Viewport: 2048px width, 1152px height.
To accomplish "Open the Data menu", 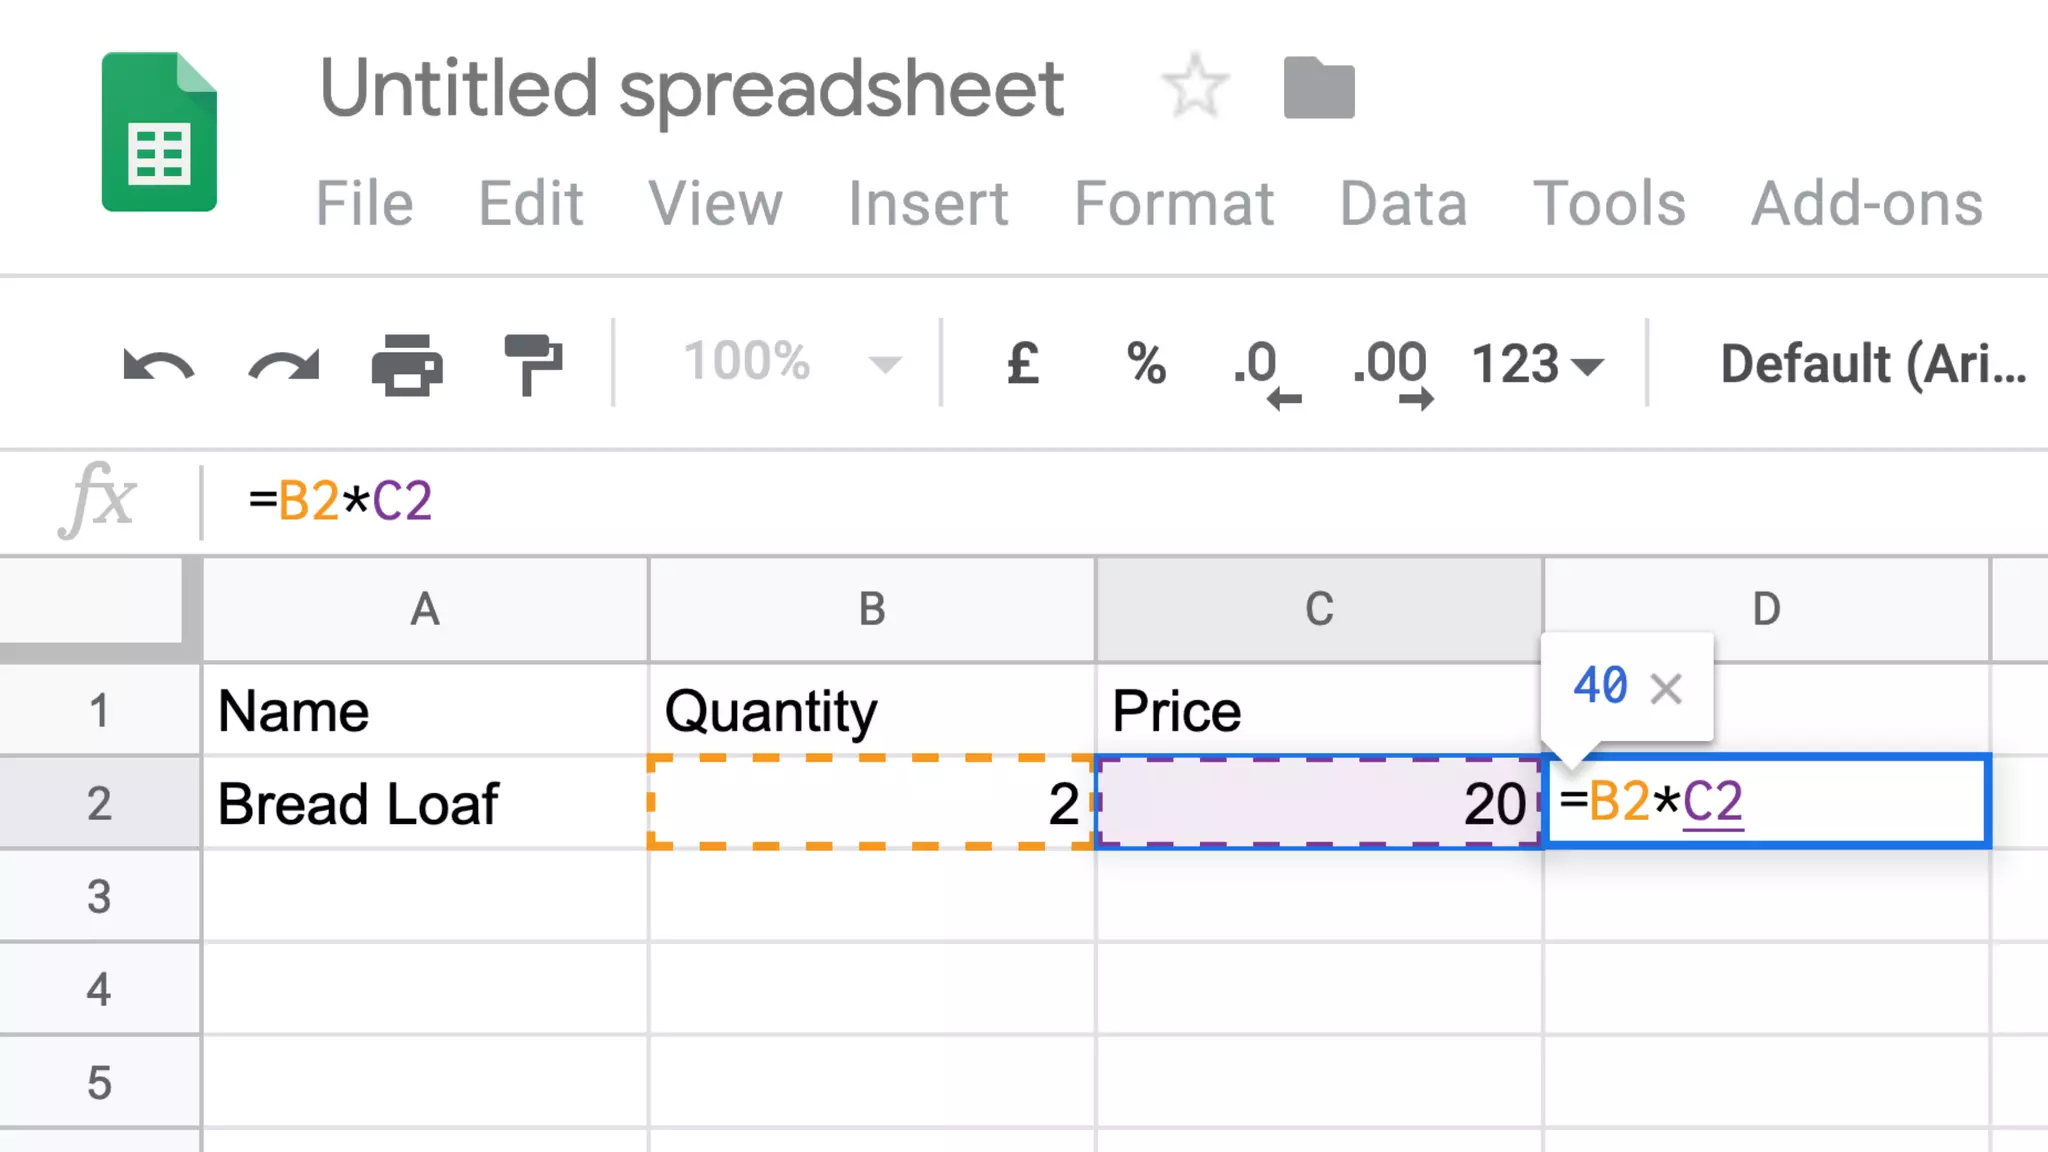I will tap(1403, 204).
